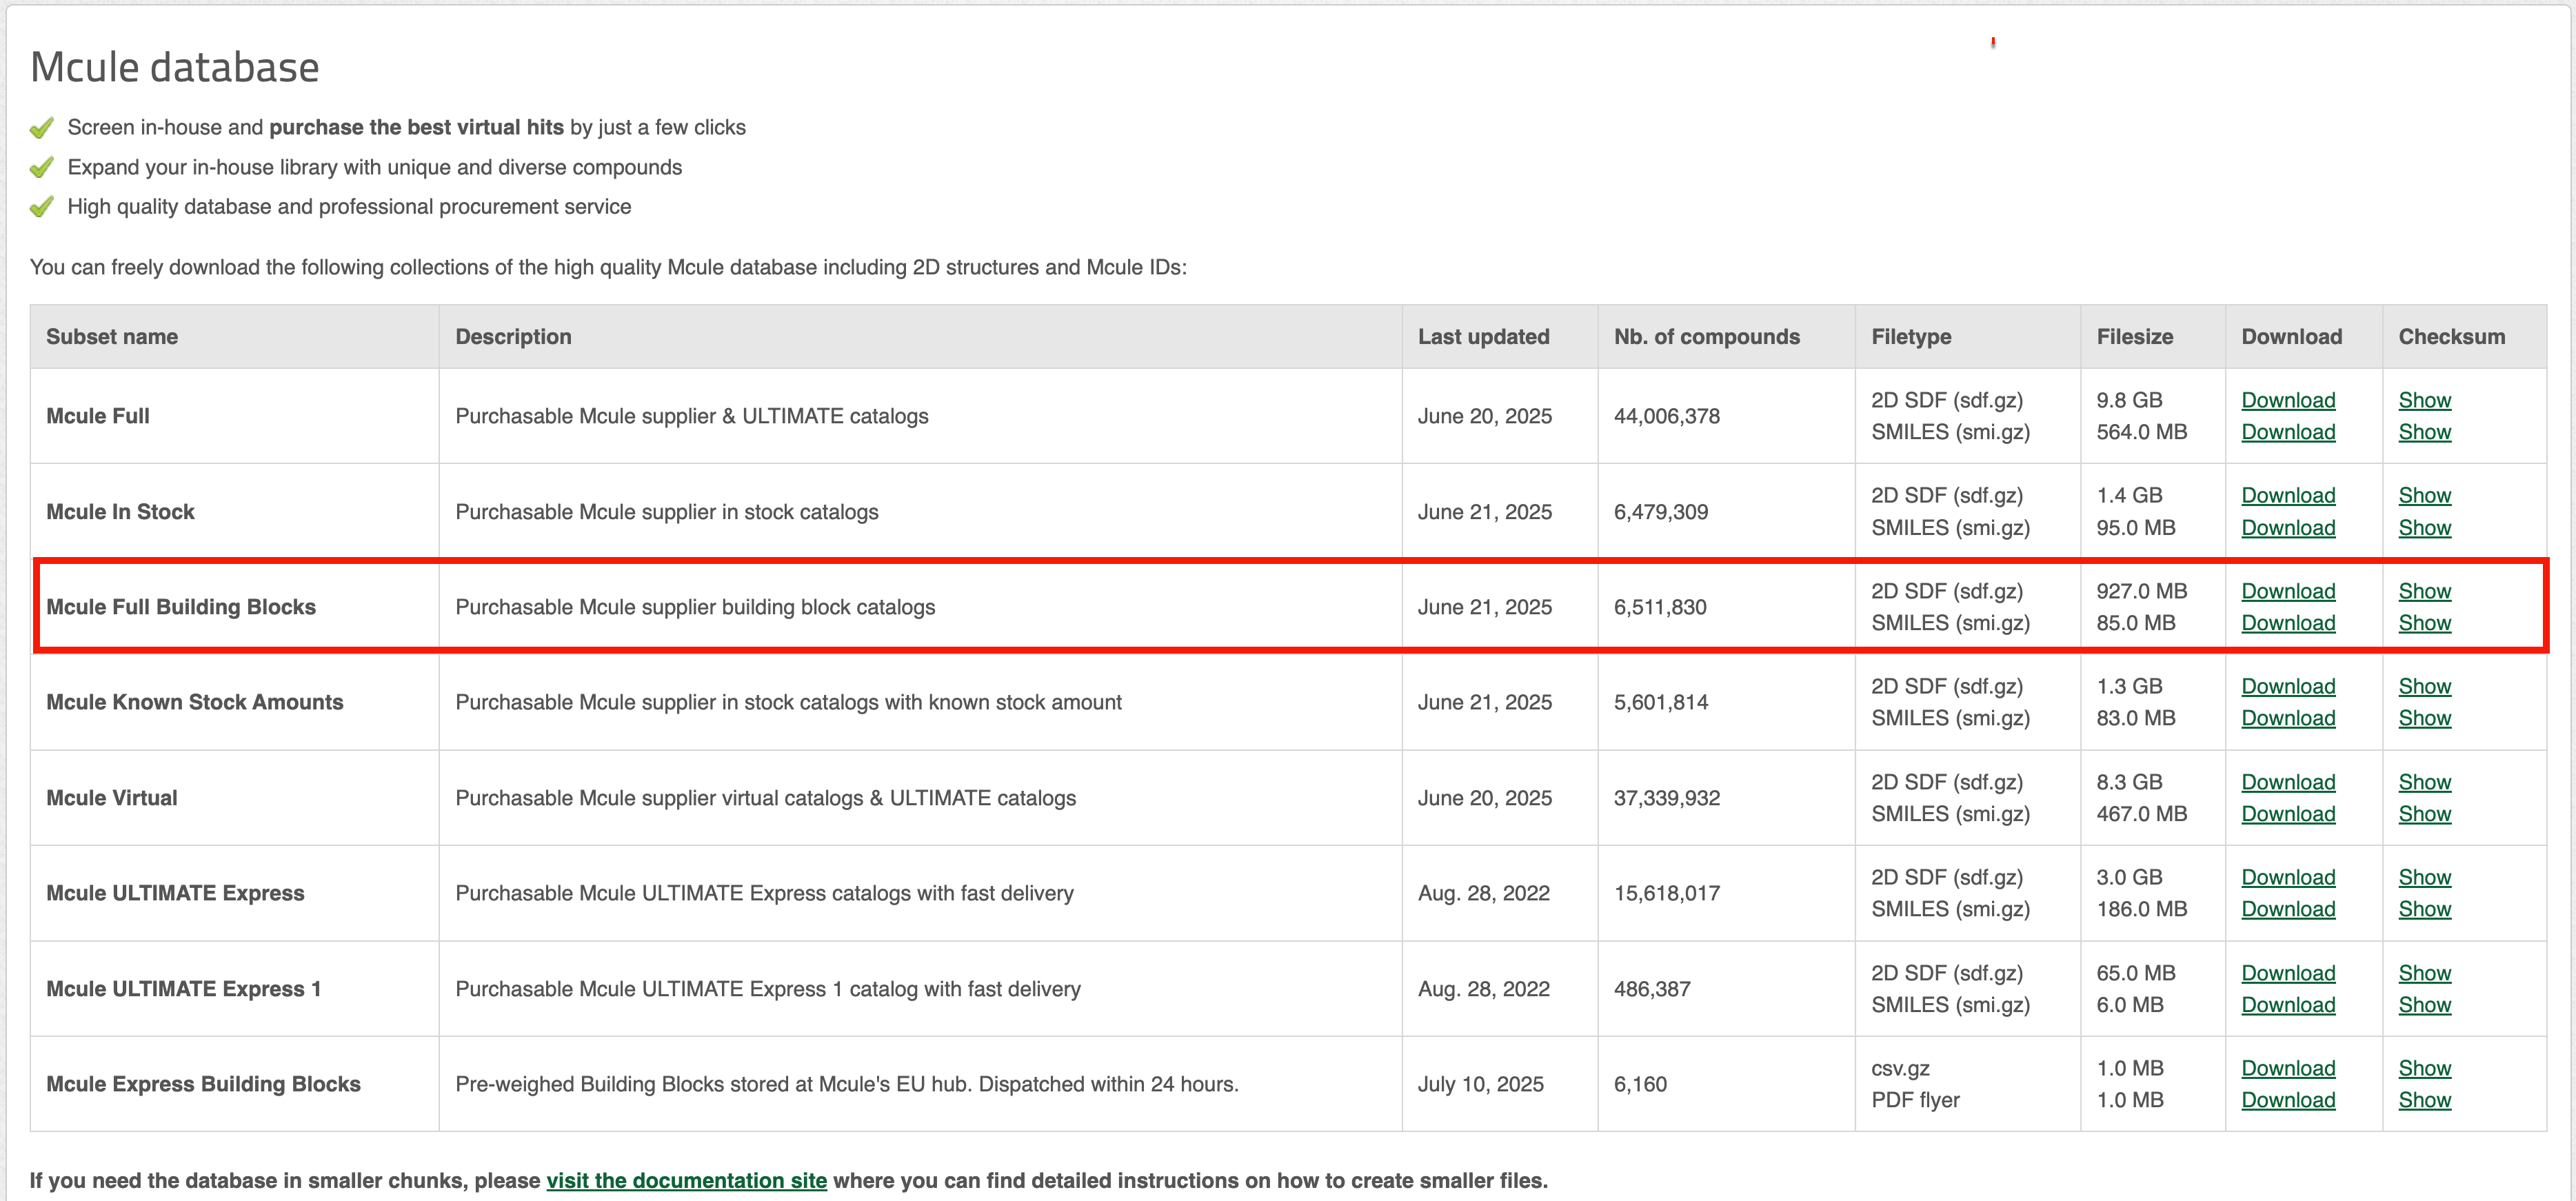Show checksum for ULTIMATE Express 1 SMILES
The width and height of the screenshot is (2576, 1201).
pyautogui.click(x=2424, y=1005)
